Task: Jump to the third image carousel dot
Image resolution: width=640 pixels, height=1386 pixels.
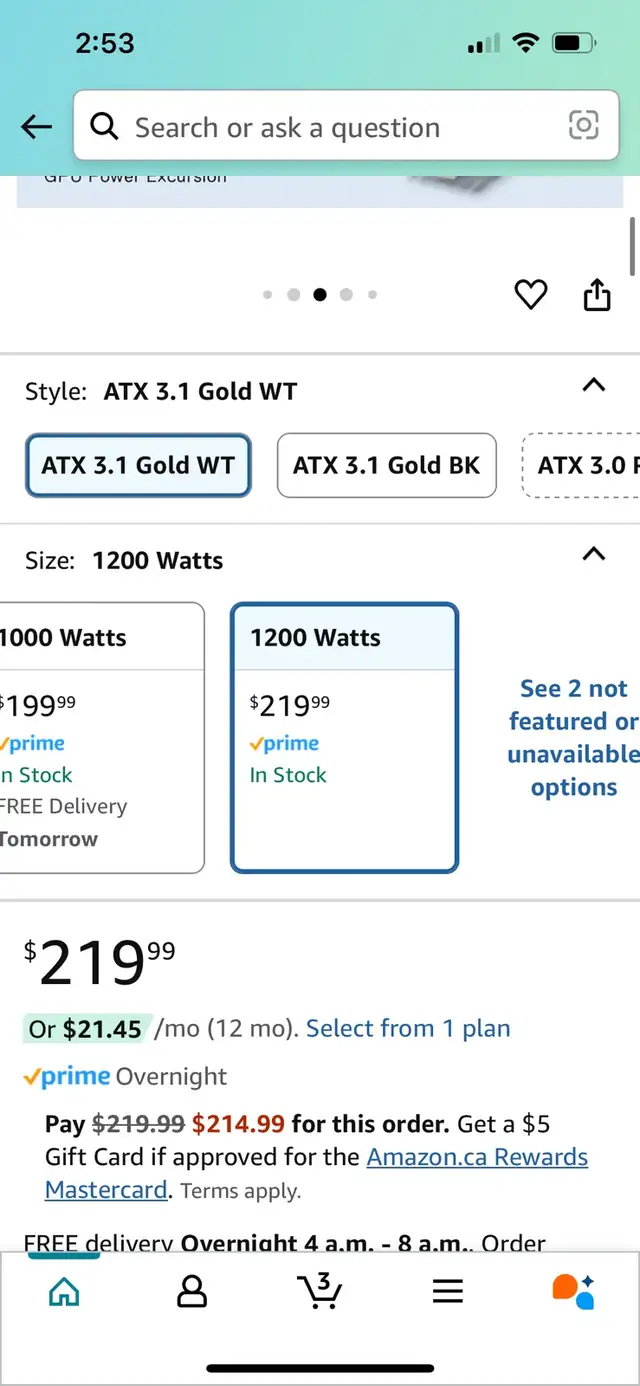Action: [x=320, y=295]
